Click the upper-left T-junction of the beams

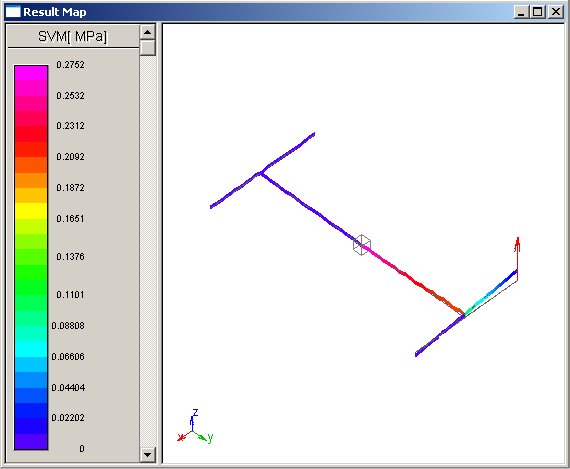pos(261,174)
